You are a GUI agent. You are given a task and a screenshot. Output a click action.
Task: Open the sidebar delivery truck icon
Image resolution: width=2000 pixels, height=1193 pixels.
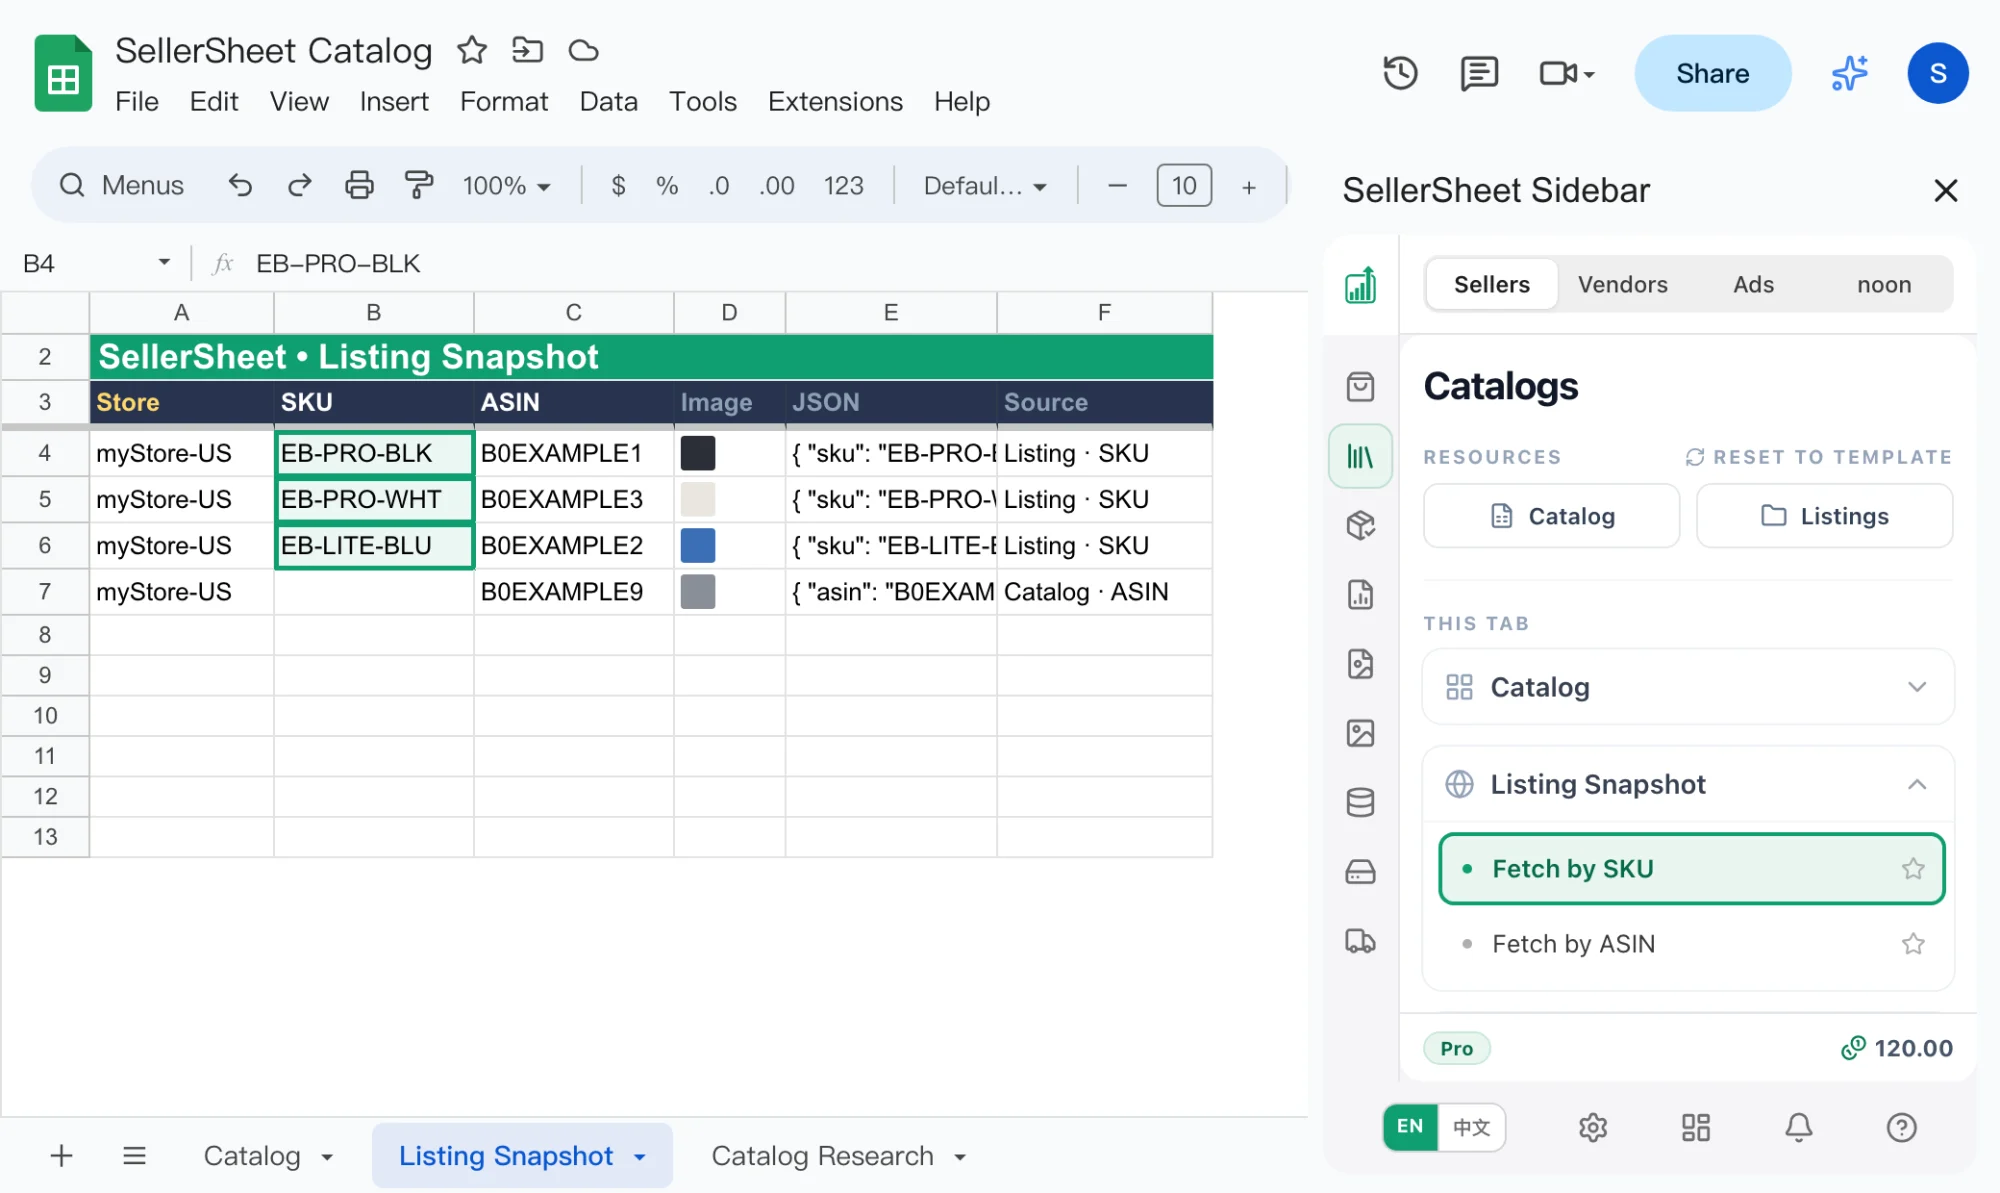[x=1360, y=941]
